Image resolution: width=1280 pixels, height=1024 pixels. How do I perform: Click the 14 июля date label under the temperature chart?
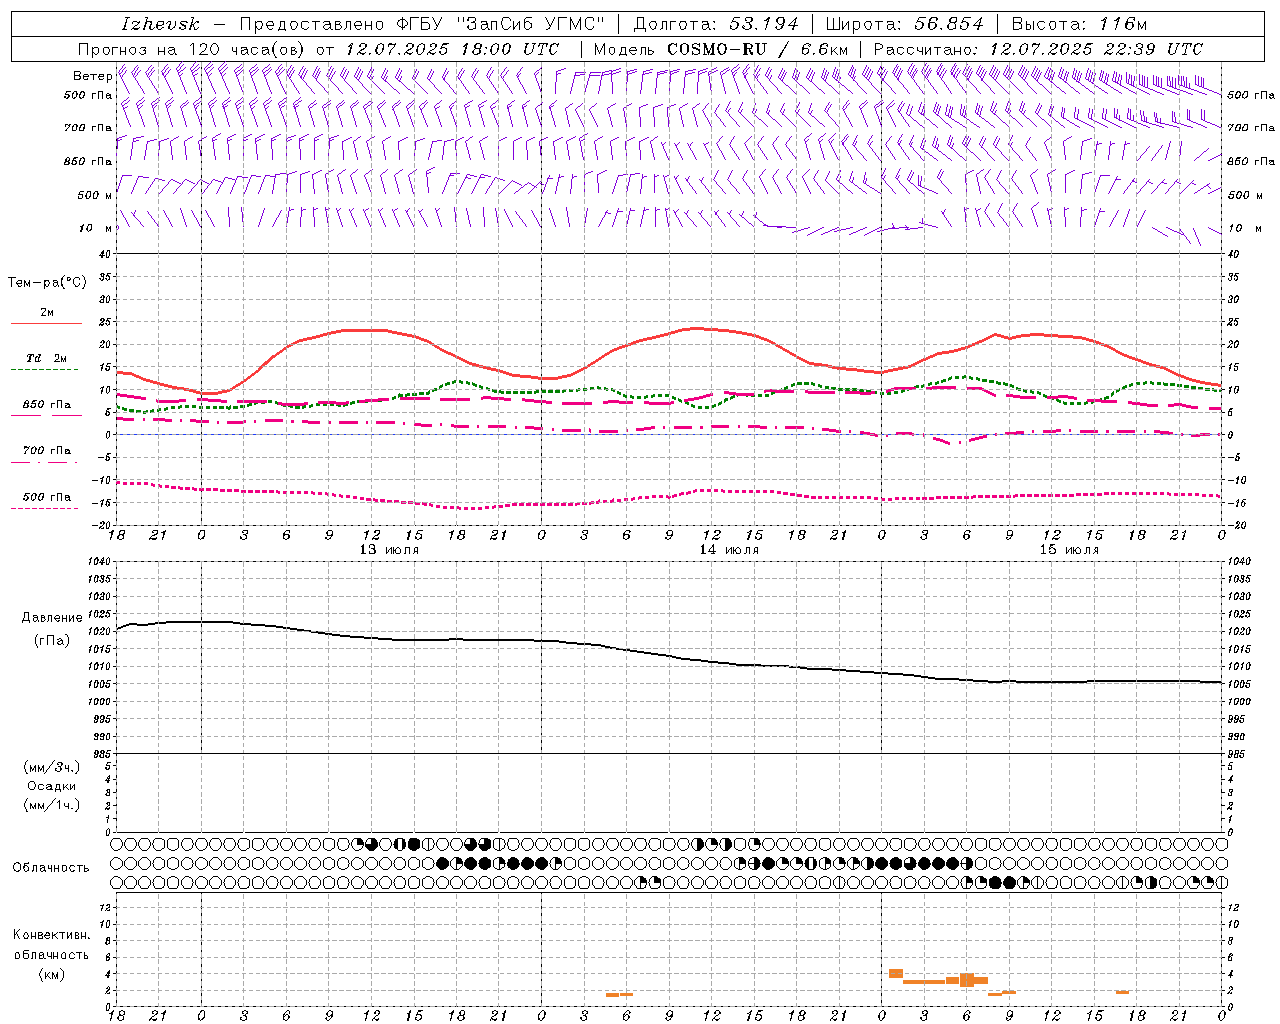729,550
